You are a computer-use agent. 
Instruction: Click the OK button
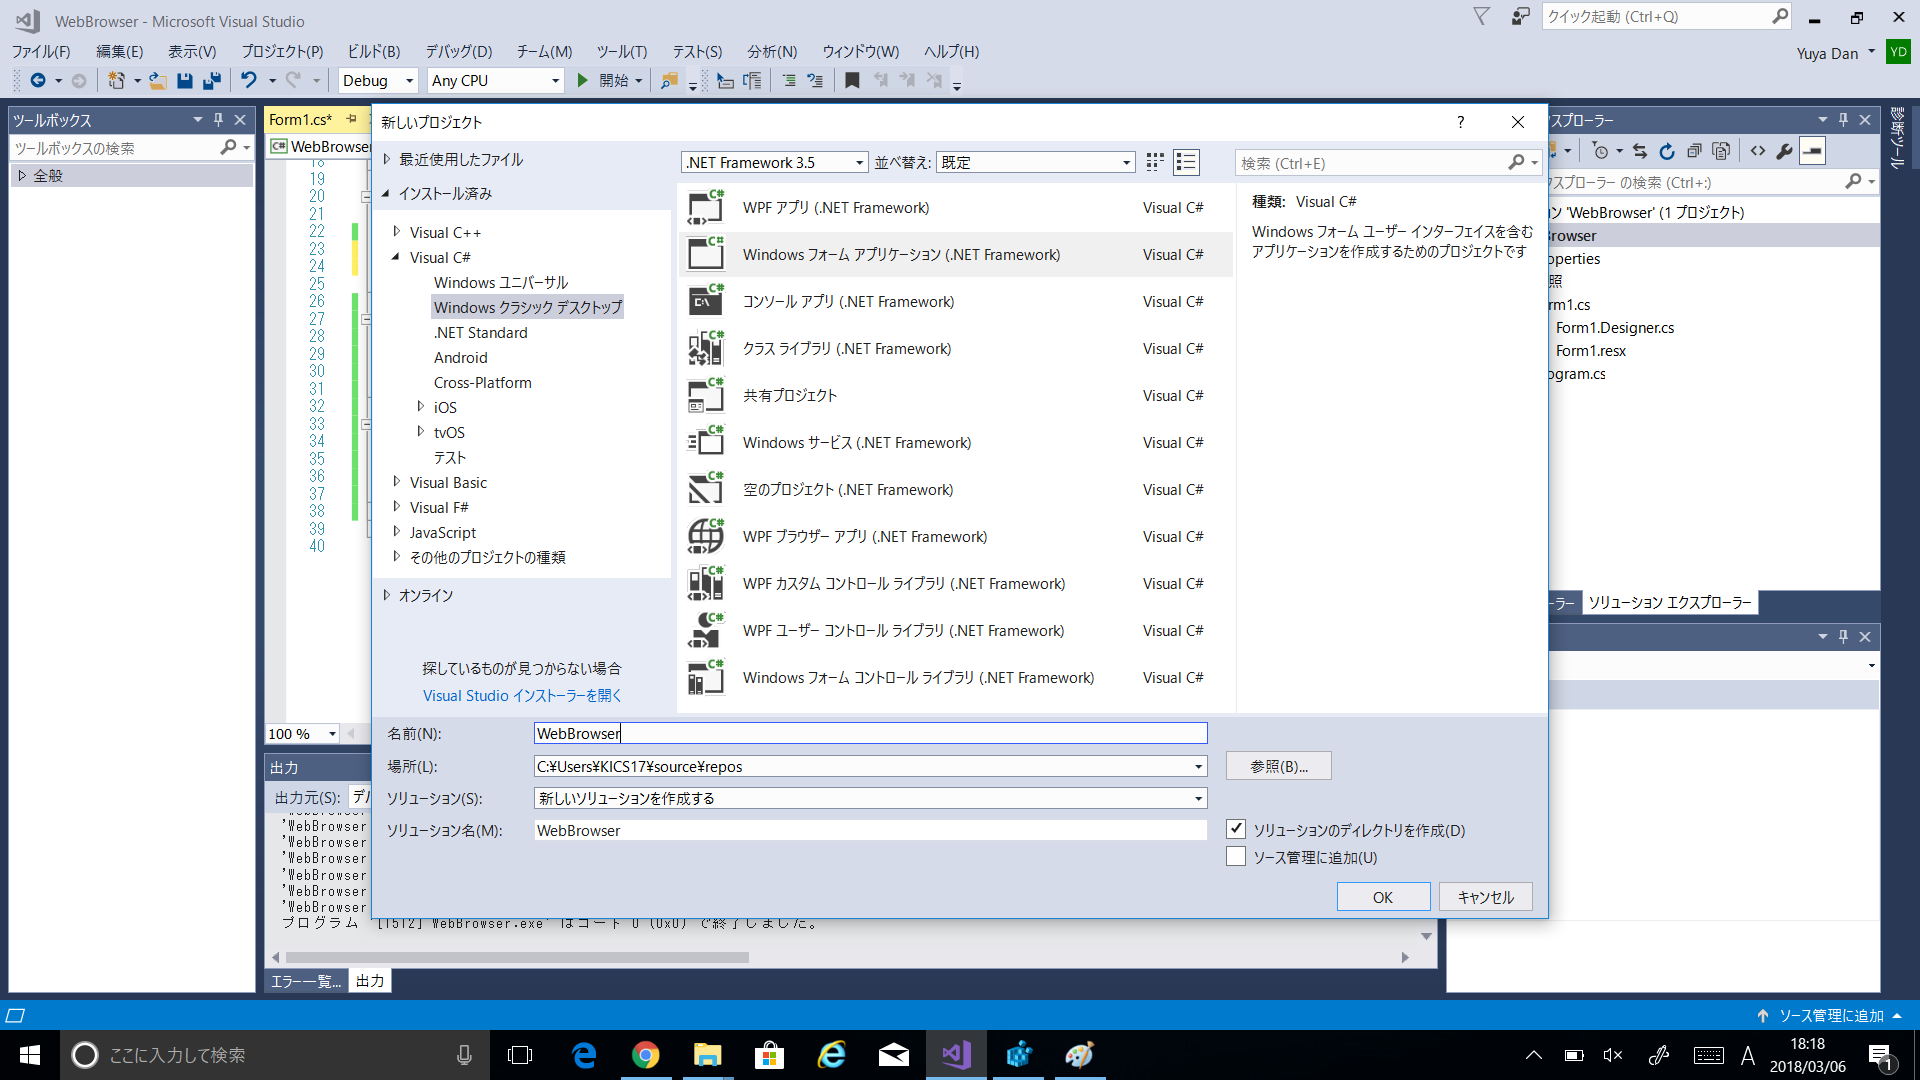(x=1382, y=897)
